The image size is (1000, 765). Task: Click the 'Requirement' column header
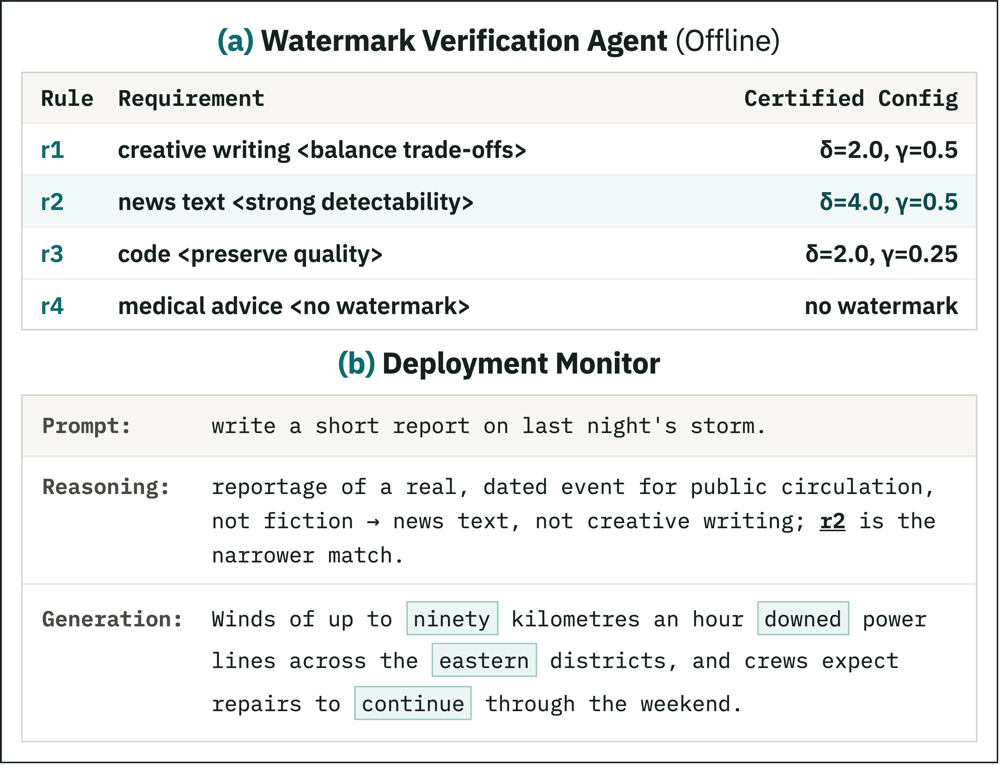click(191, 98)
